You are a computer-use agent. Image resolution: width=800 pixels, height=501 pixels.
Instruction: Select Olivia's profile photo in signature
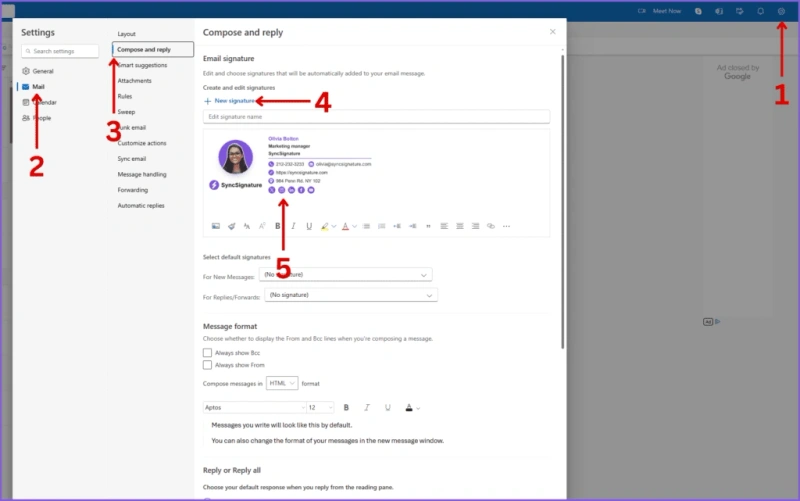click(236, 157)
